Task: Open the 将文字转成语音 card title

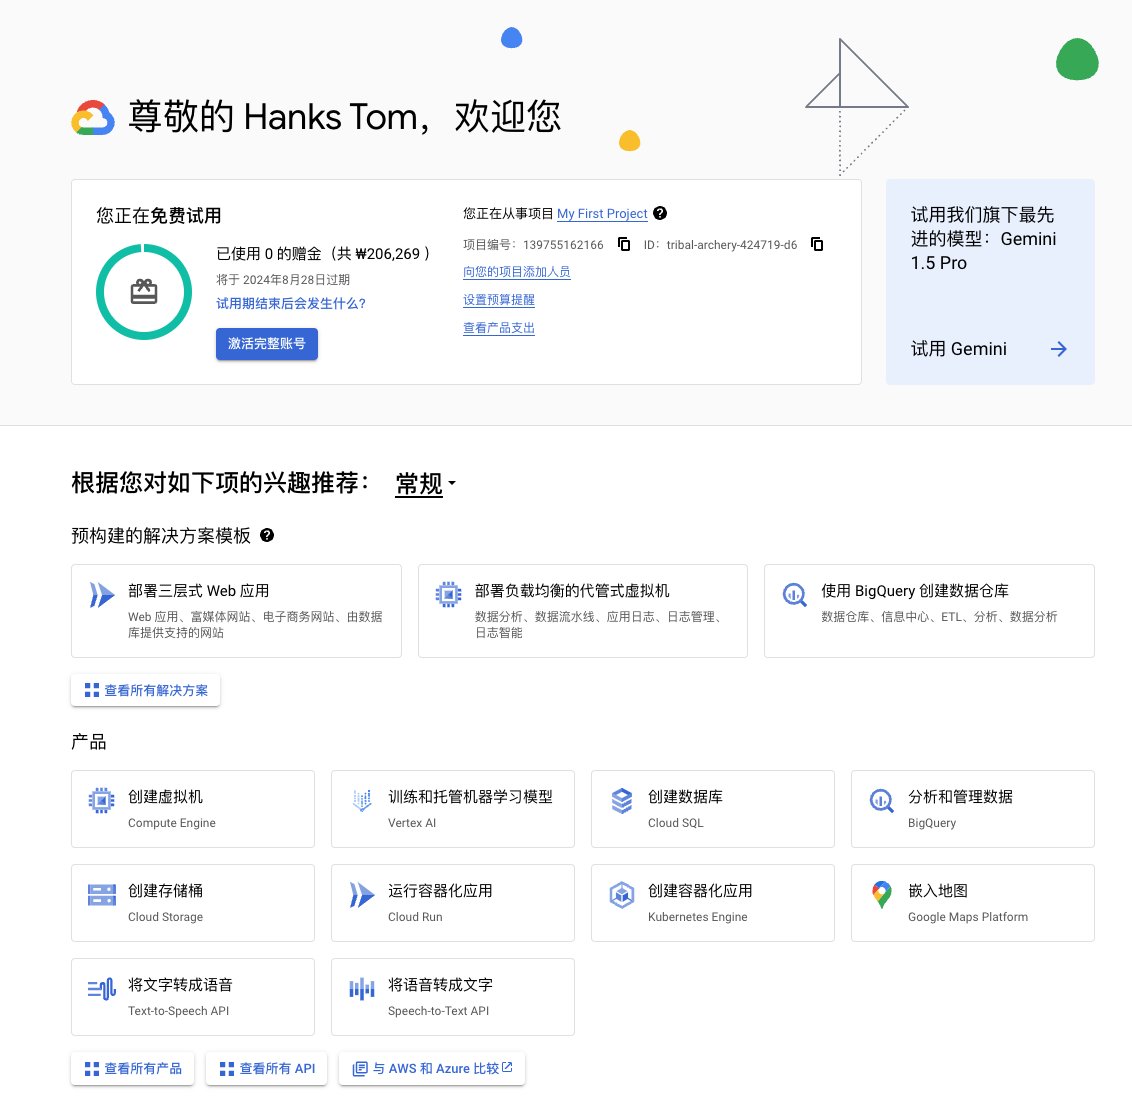Action: coord(180,985)
